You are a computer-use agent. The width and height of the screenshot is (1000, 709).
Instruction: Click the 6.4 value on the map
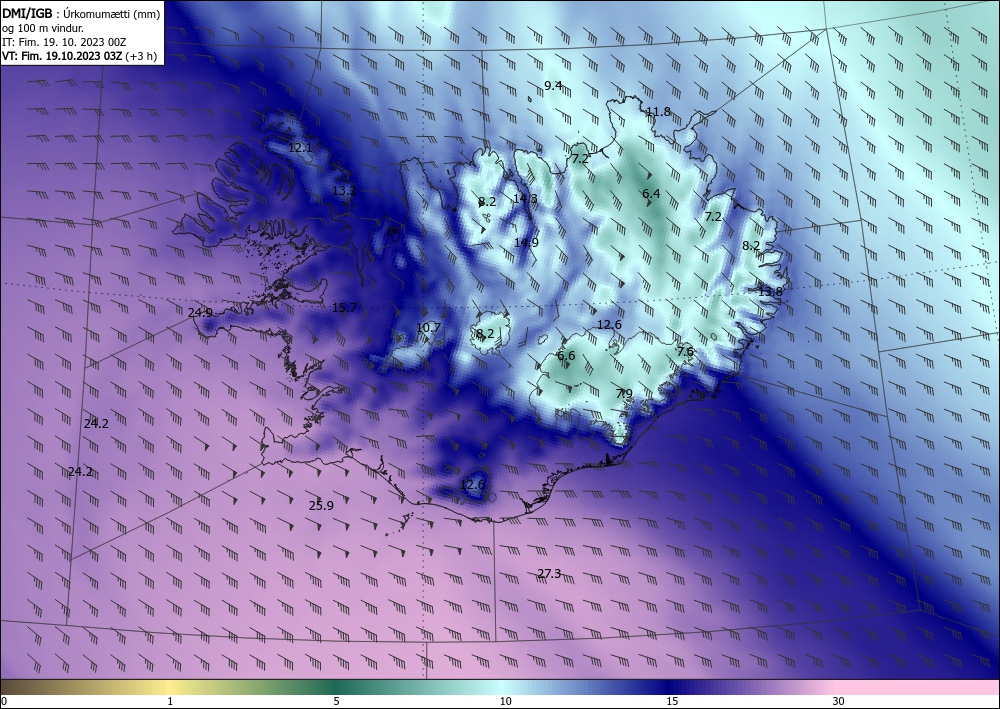click(651, 194)
